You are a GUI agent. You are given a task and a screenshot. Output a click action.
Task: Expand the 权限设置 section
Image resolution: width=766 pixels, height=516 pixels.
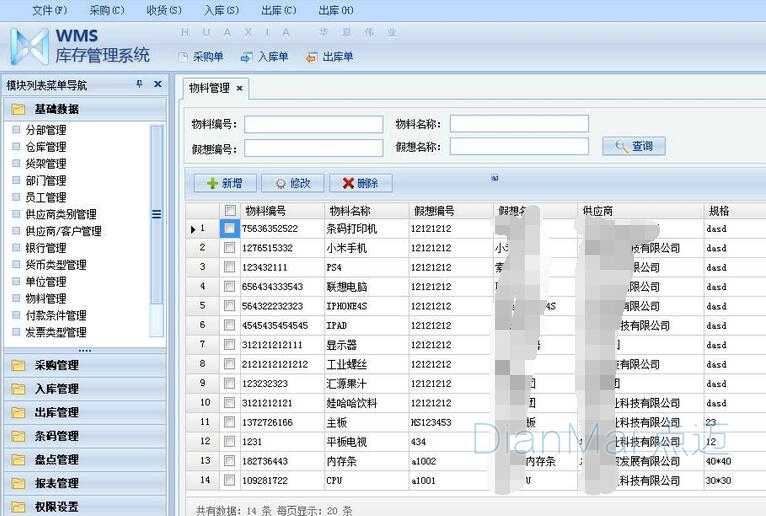click(85, 507)
